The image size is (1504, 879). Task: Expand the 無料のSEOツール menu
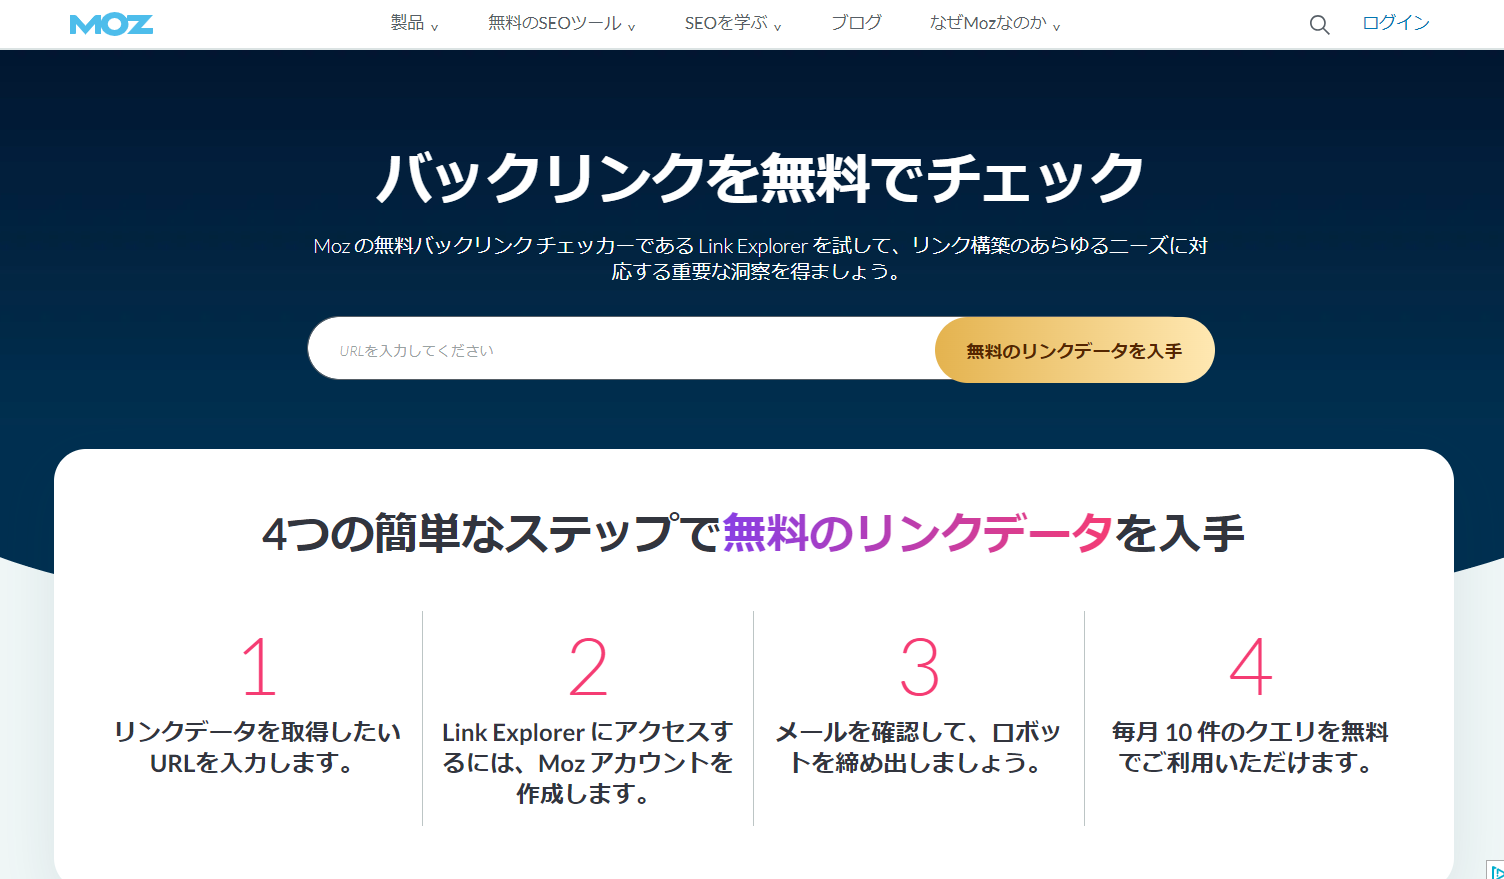[561, 23]
